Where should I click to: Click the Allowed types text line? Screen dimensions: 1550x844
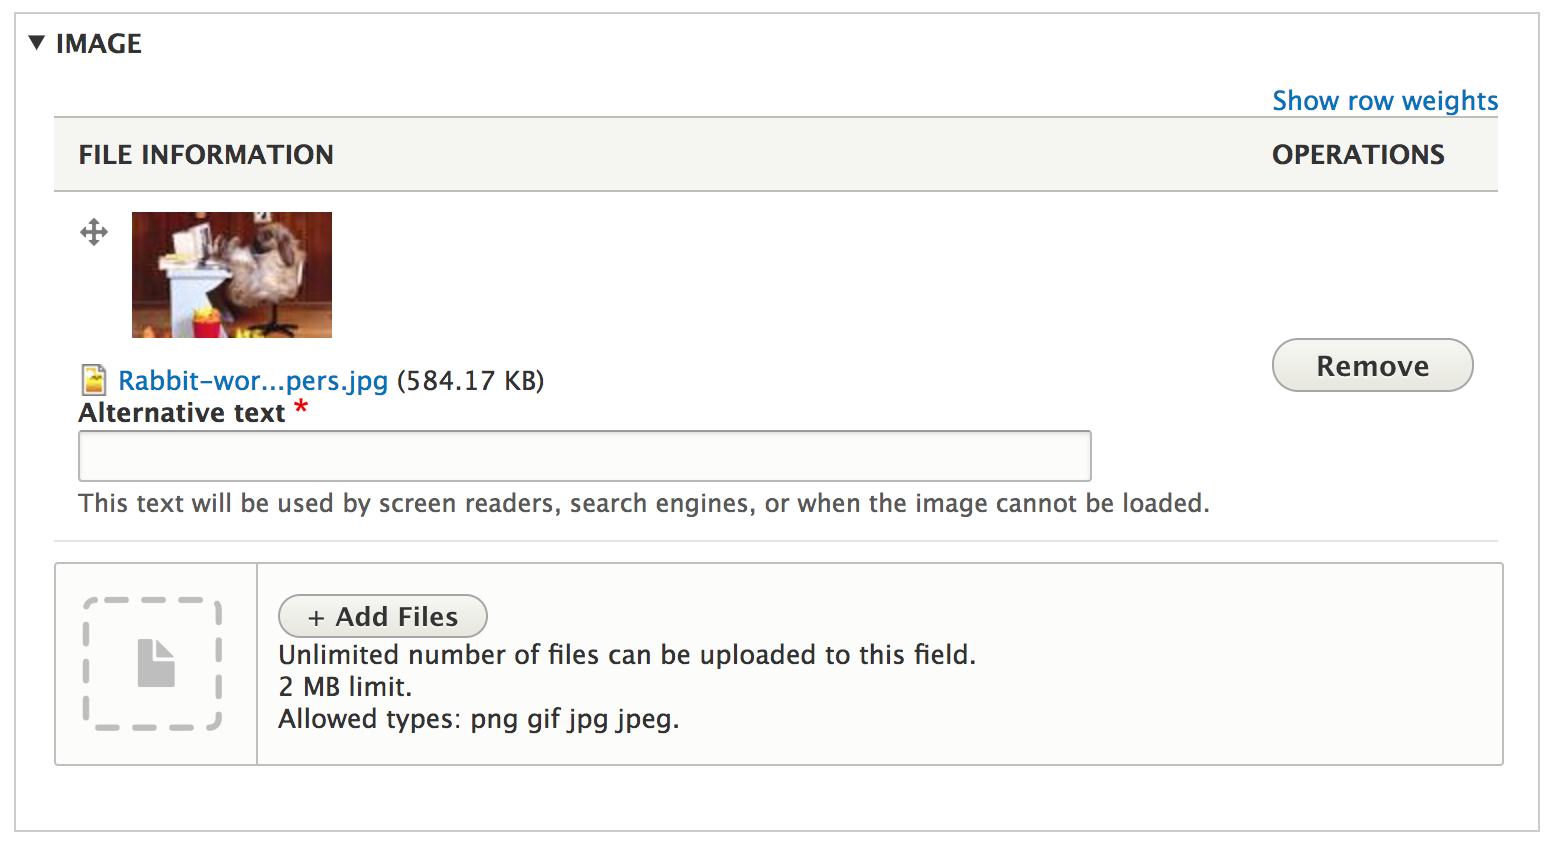coord(479,719)
